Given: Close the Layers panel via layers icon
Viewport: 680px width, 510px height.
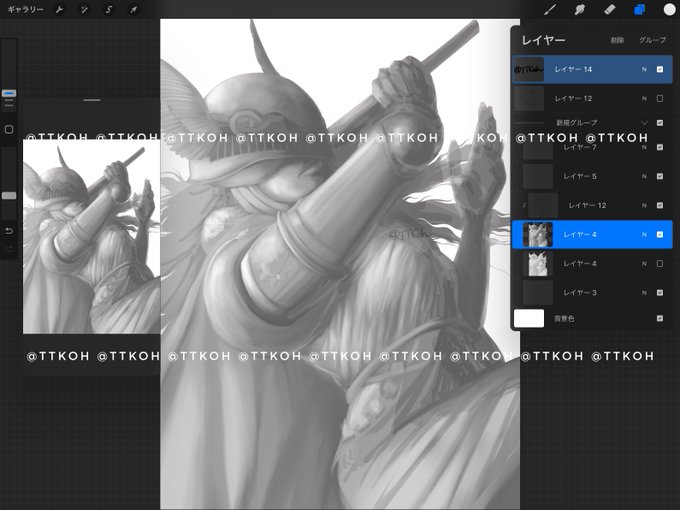Looking at the screenshot, I should coord(639,10).
